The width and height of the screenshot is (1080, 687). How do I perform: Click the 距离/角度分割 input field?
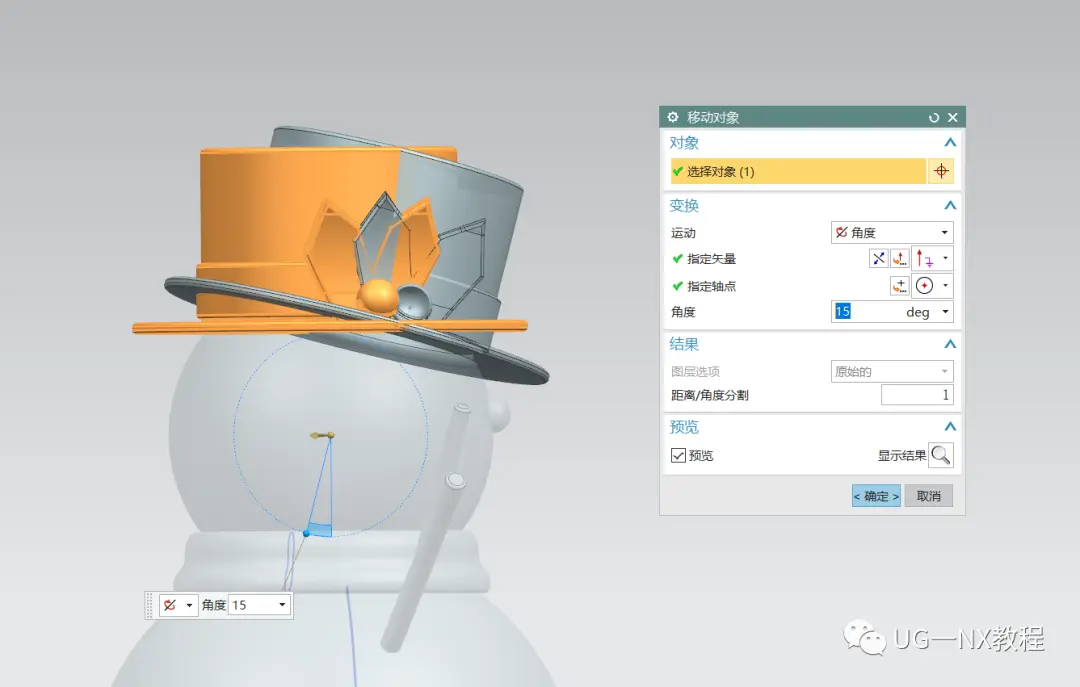[917, 395]
